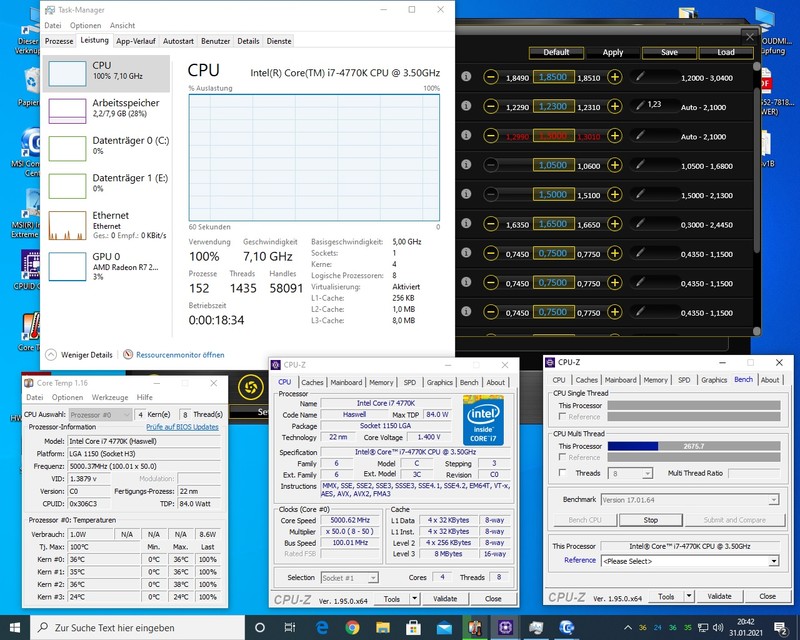Viewport: 800px width, 640px height.
Task: Click the Validate button in the CPU-Z CPU window
Action: pyautogui.click(x=445, y=599)
